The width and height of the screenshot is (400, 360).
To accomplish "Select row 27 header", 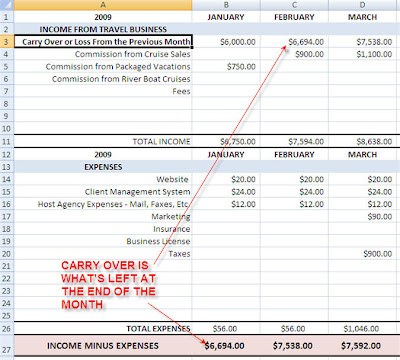I will [7, 346].
